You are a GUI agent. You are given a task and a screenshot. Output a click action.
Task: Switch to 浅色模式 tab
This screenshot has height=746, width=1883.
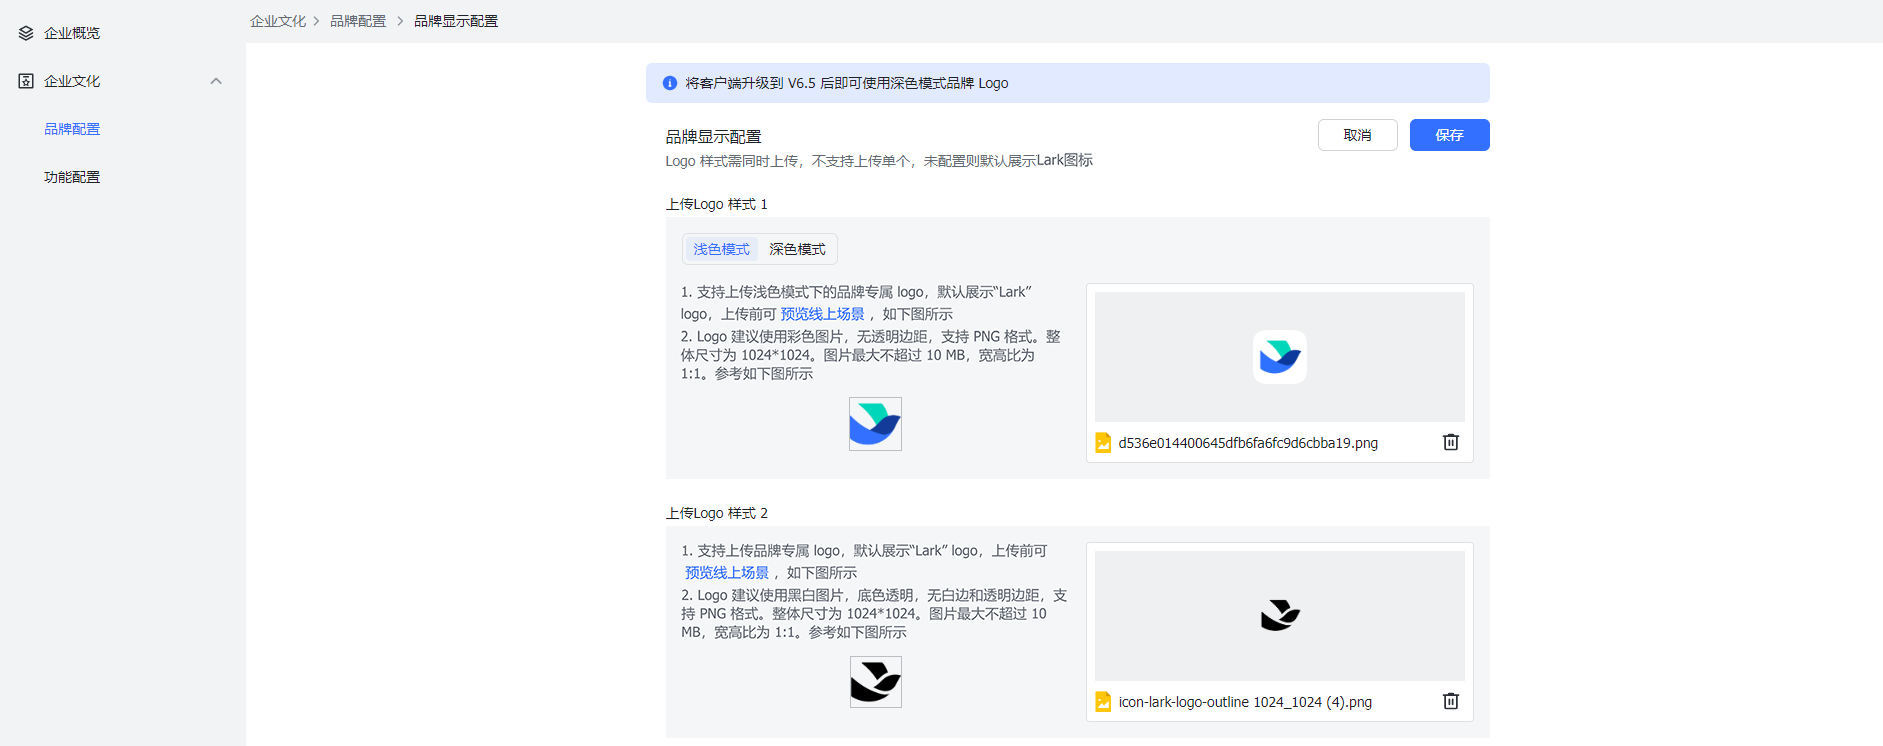click(721, 249)
